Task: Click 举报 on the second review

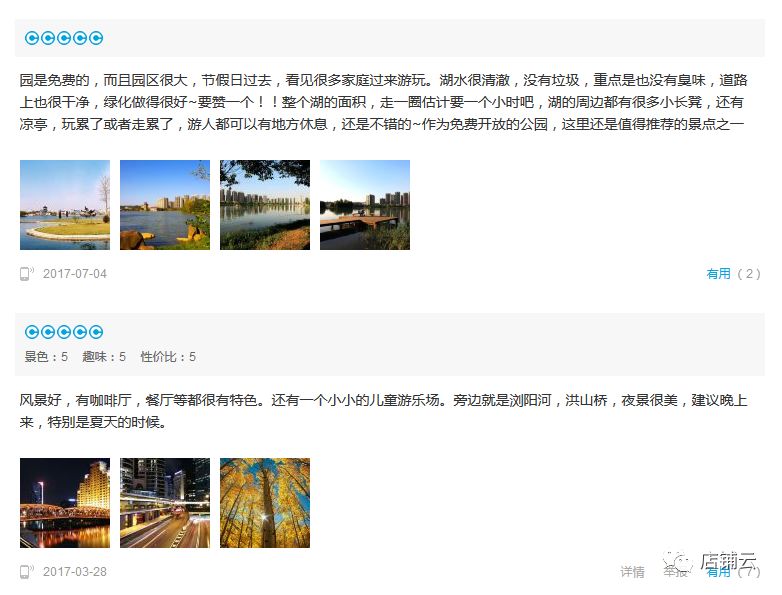Action: coord(675,572)
